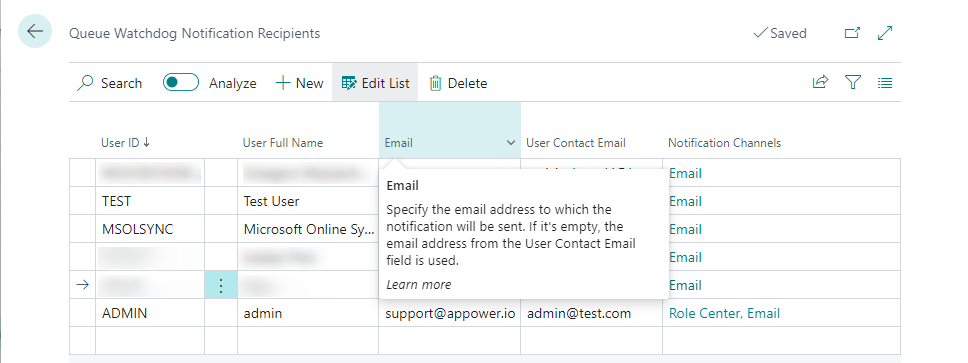Viewport: 968px width, 363px height.
Task: Open the Share icon menu
Action: (x=820, y=82)
